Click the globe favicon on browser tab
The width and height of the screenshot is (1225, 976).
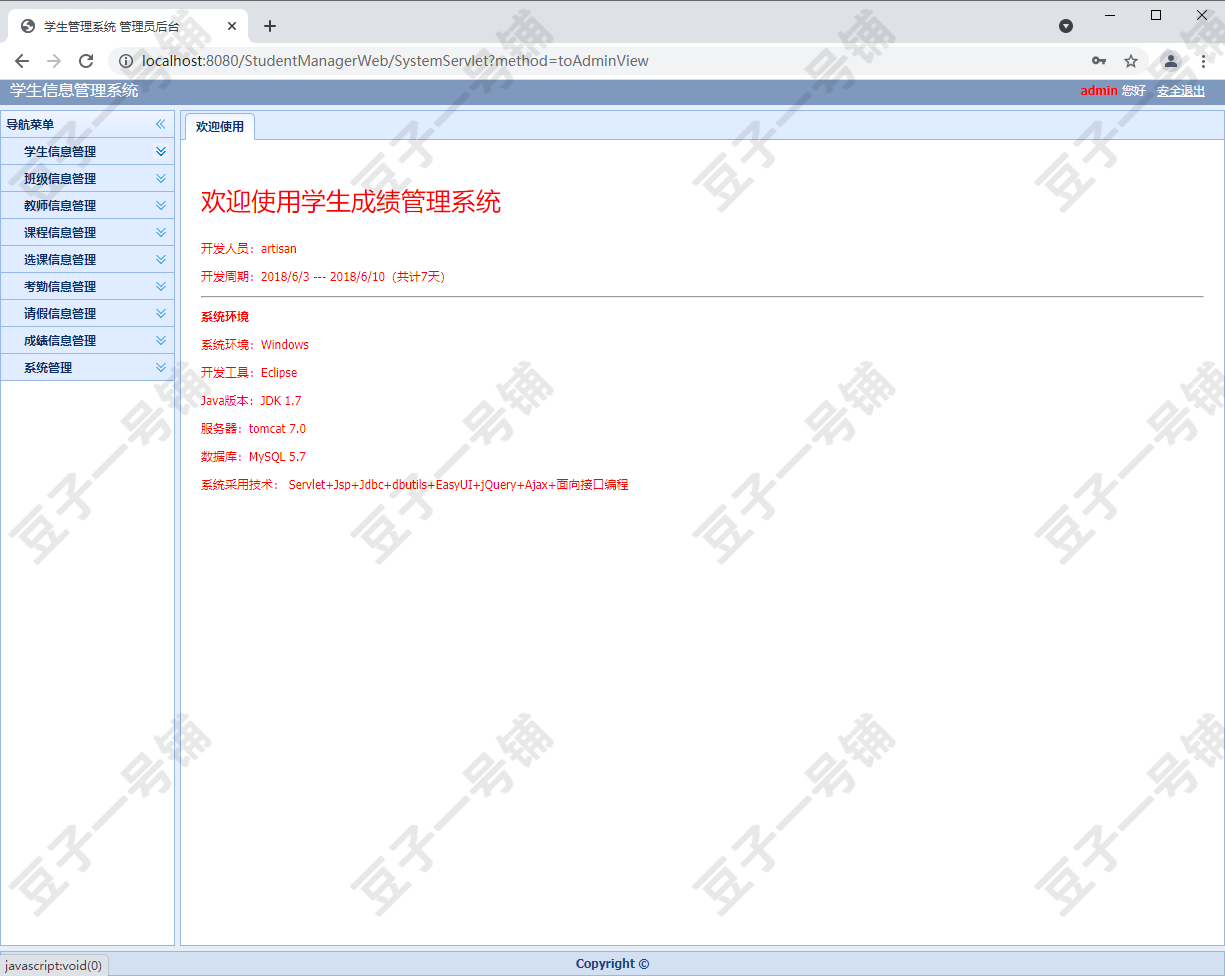point(28,26)
